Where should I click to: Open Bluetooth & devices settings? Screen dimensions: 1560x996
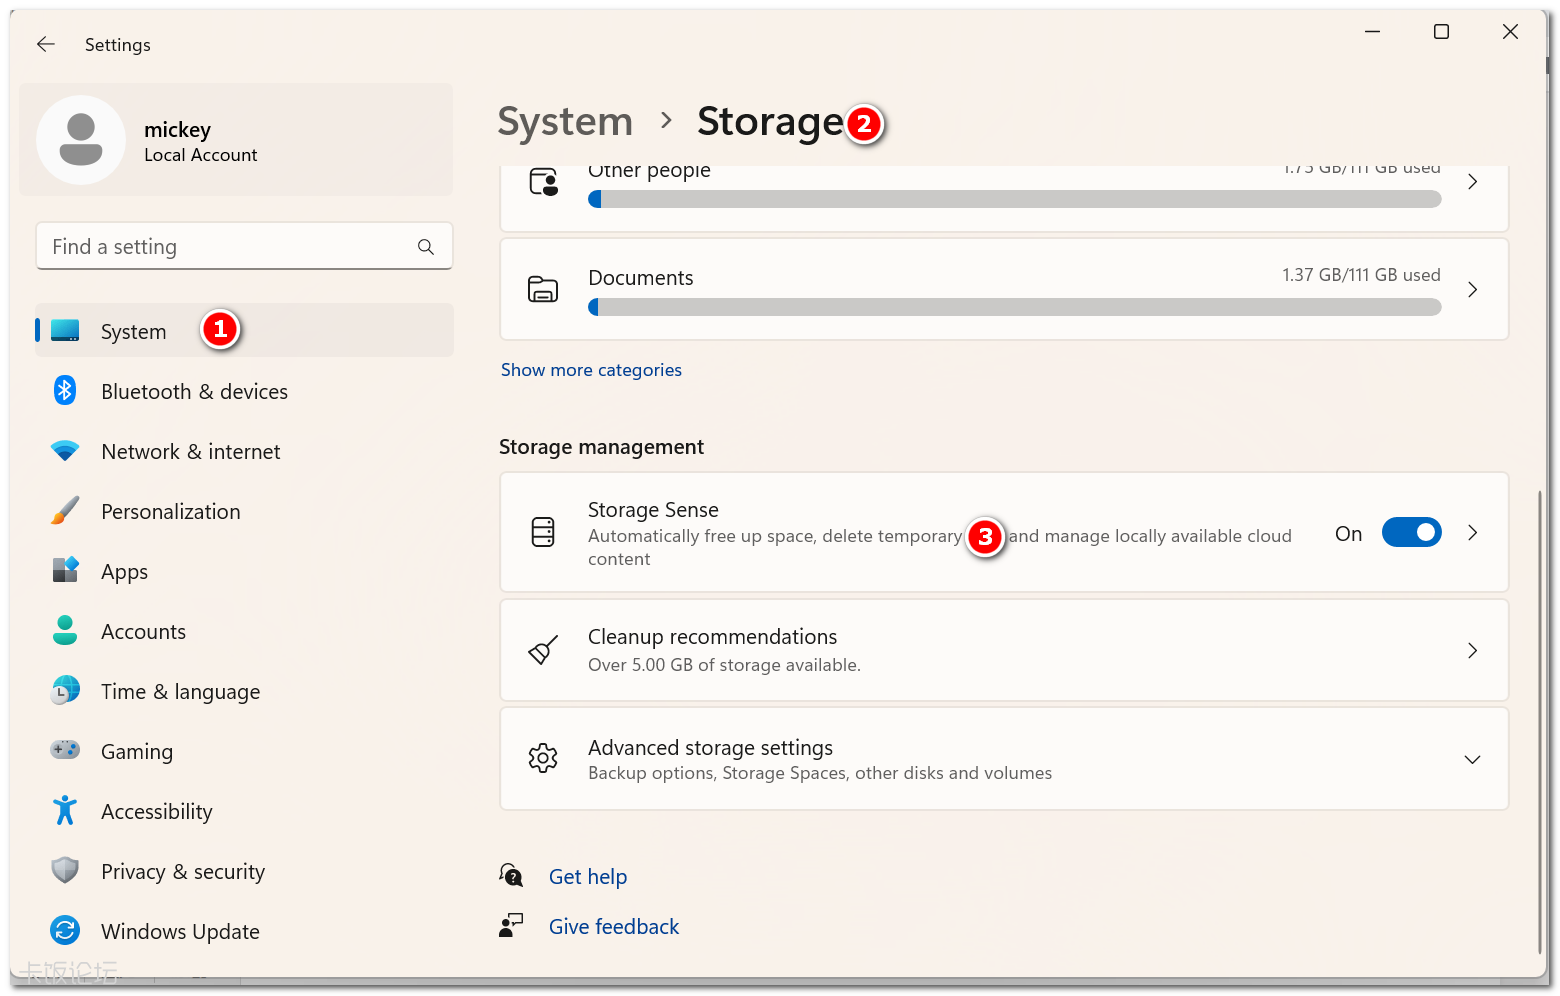pos(244,391)
